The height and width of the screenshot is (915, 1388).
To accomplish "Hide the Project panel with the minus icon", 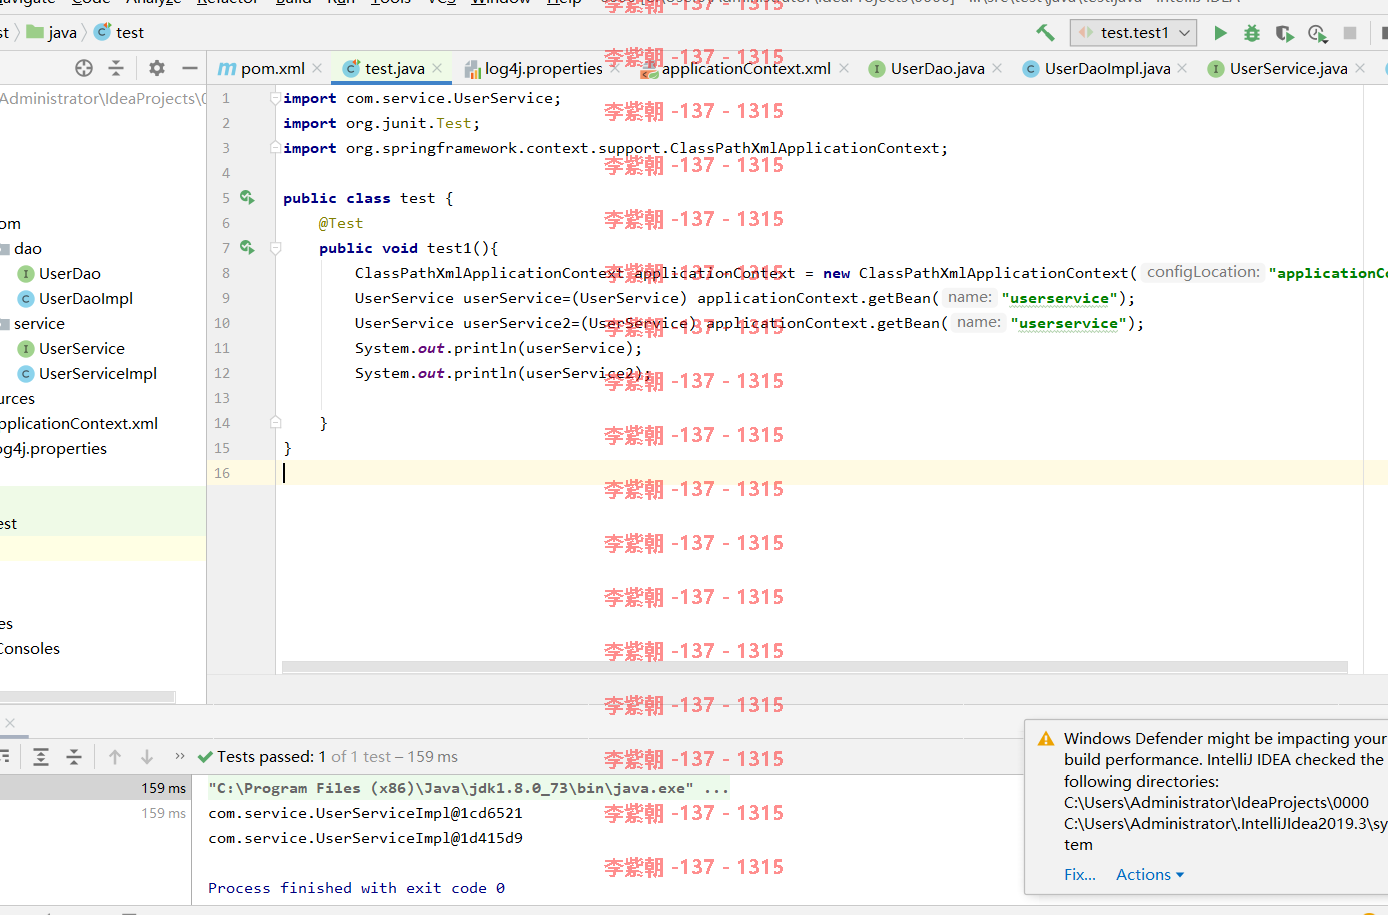I will 189,68.
